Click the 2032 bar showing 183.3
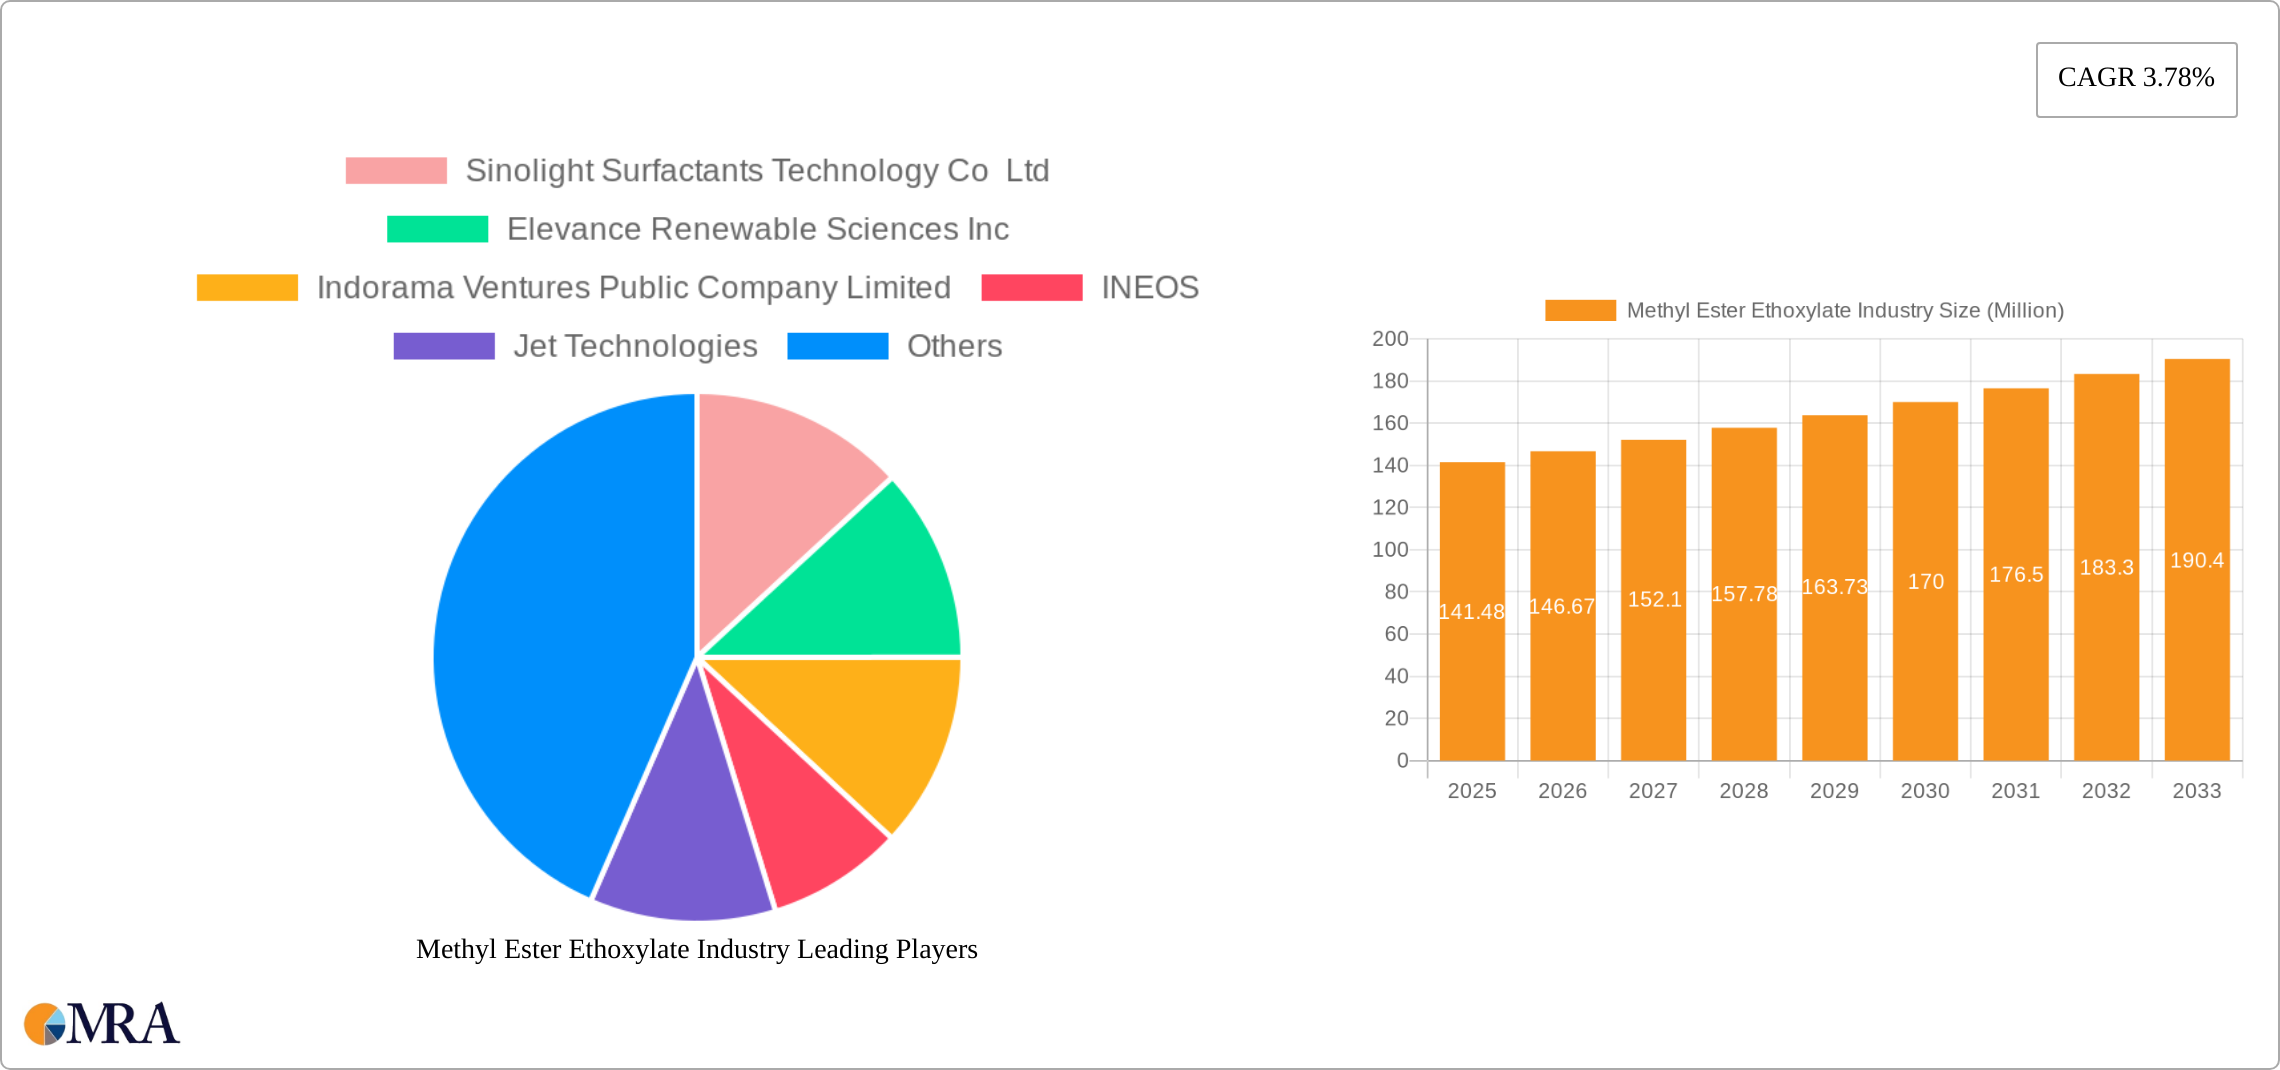The height and width of the screenshot is (1070, 2280). coord(2107,567)
